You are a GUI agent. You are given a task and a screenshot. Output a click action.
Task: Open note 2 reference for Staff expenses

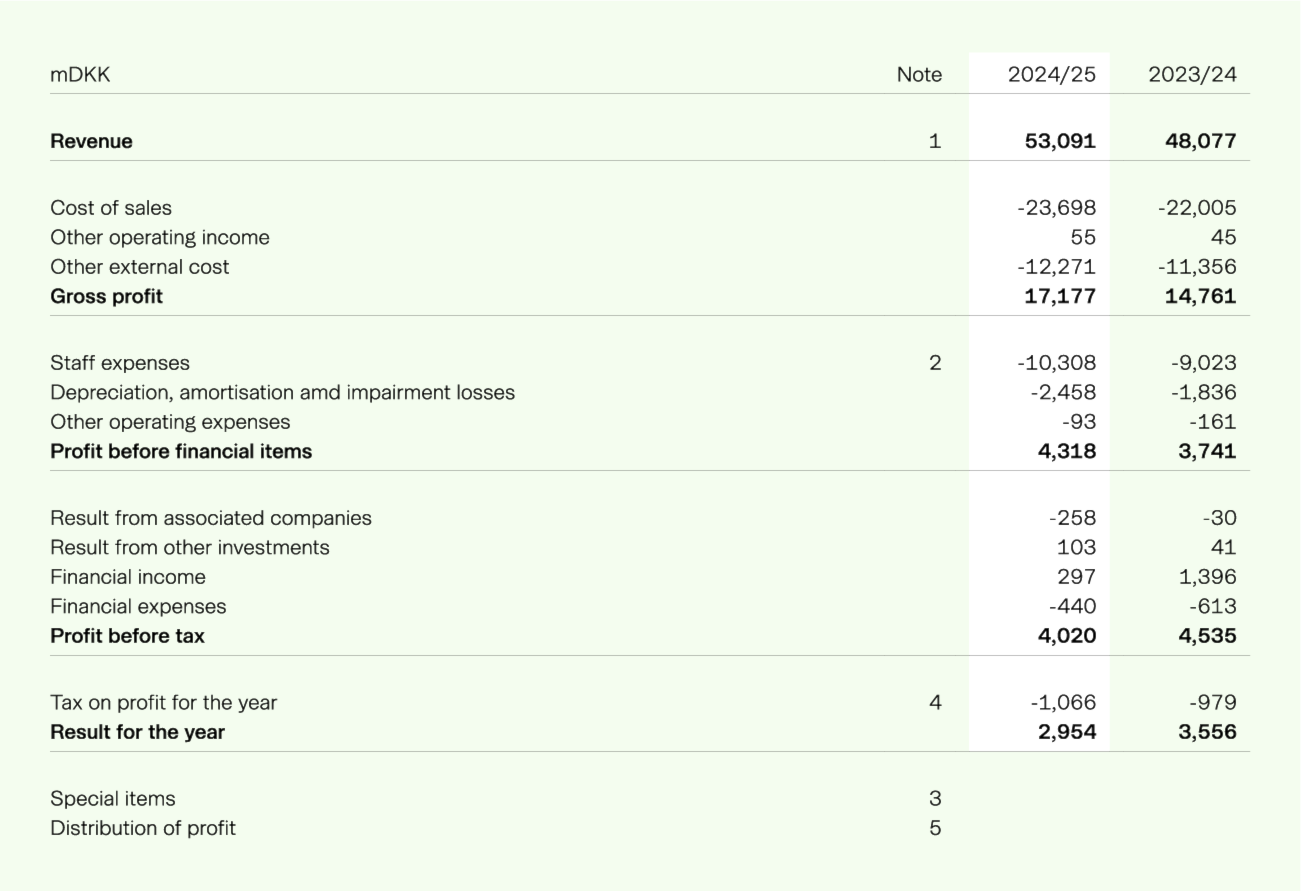[934, 363]
